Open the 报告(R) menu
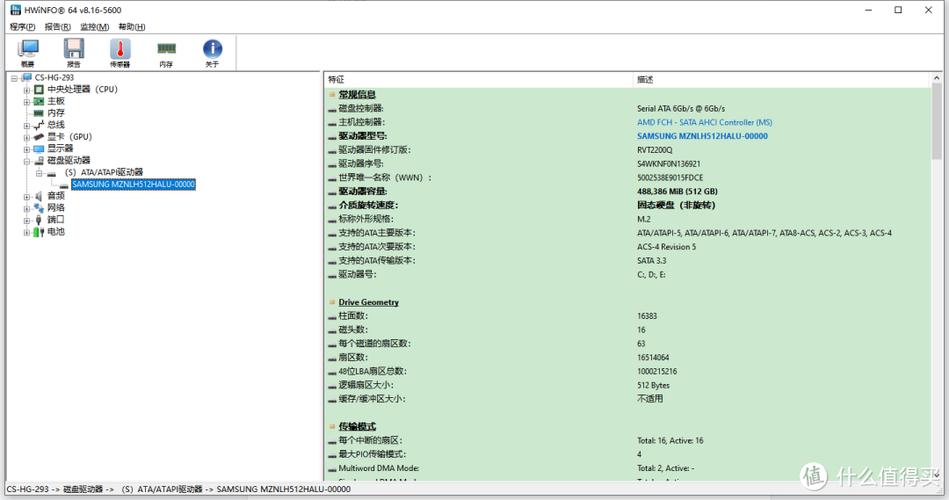 (57, 27)
